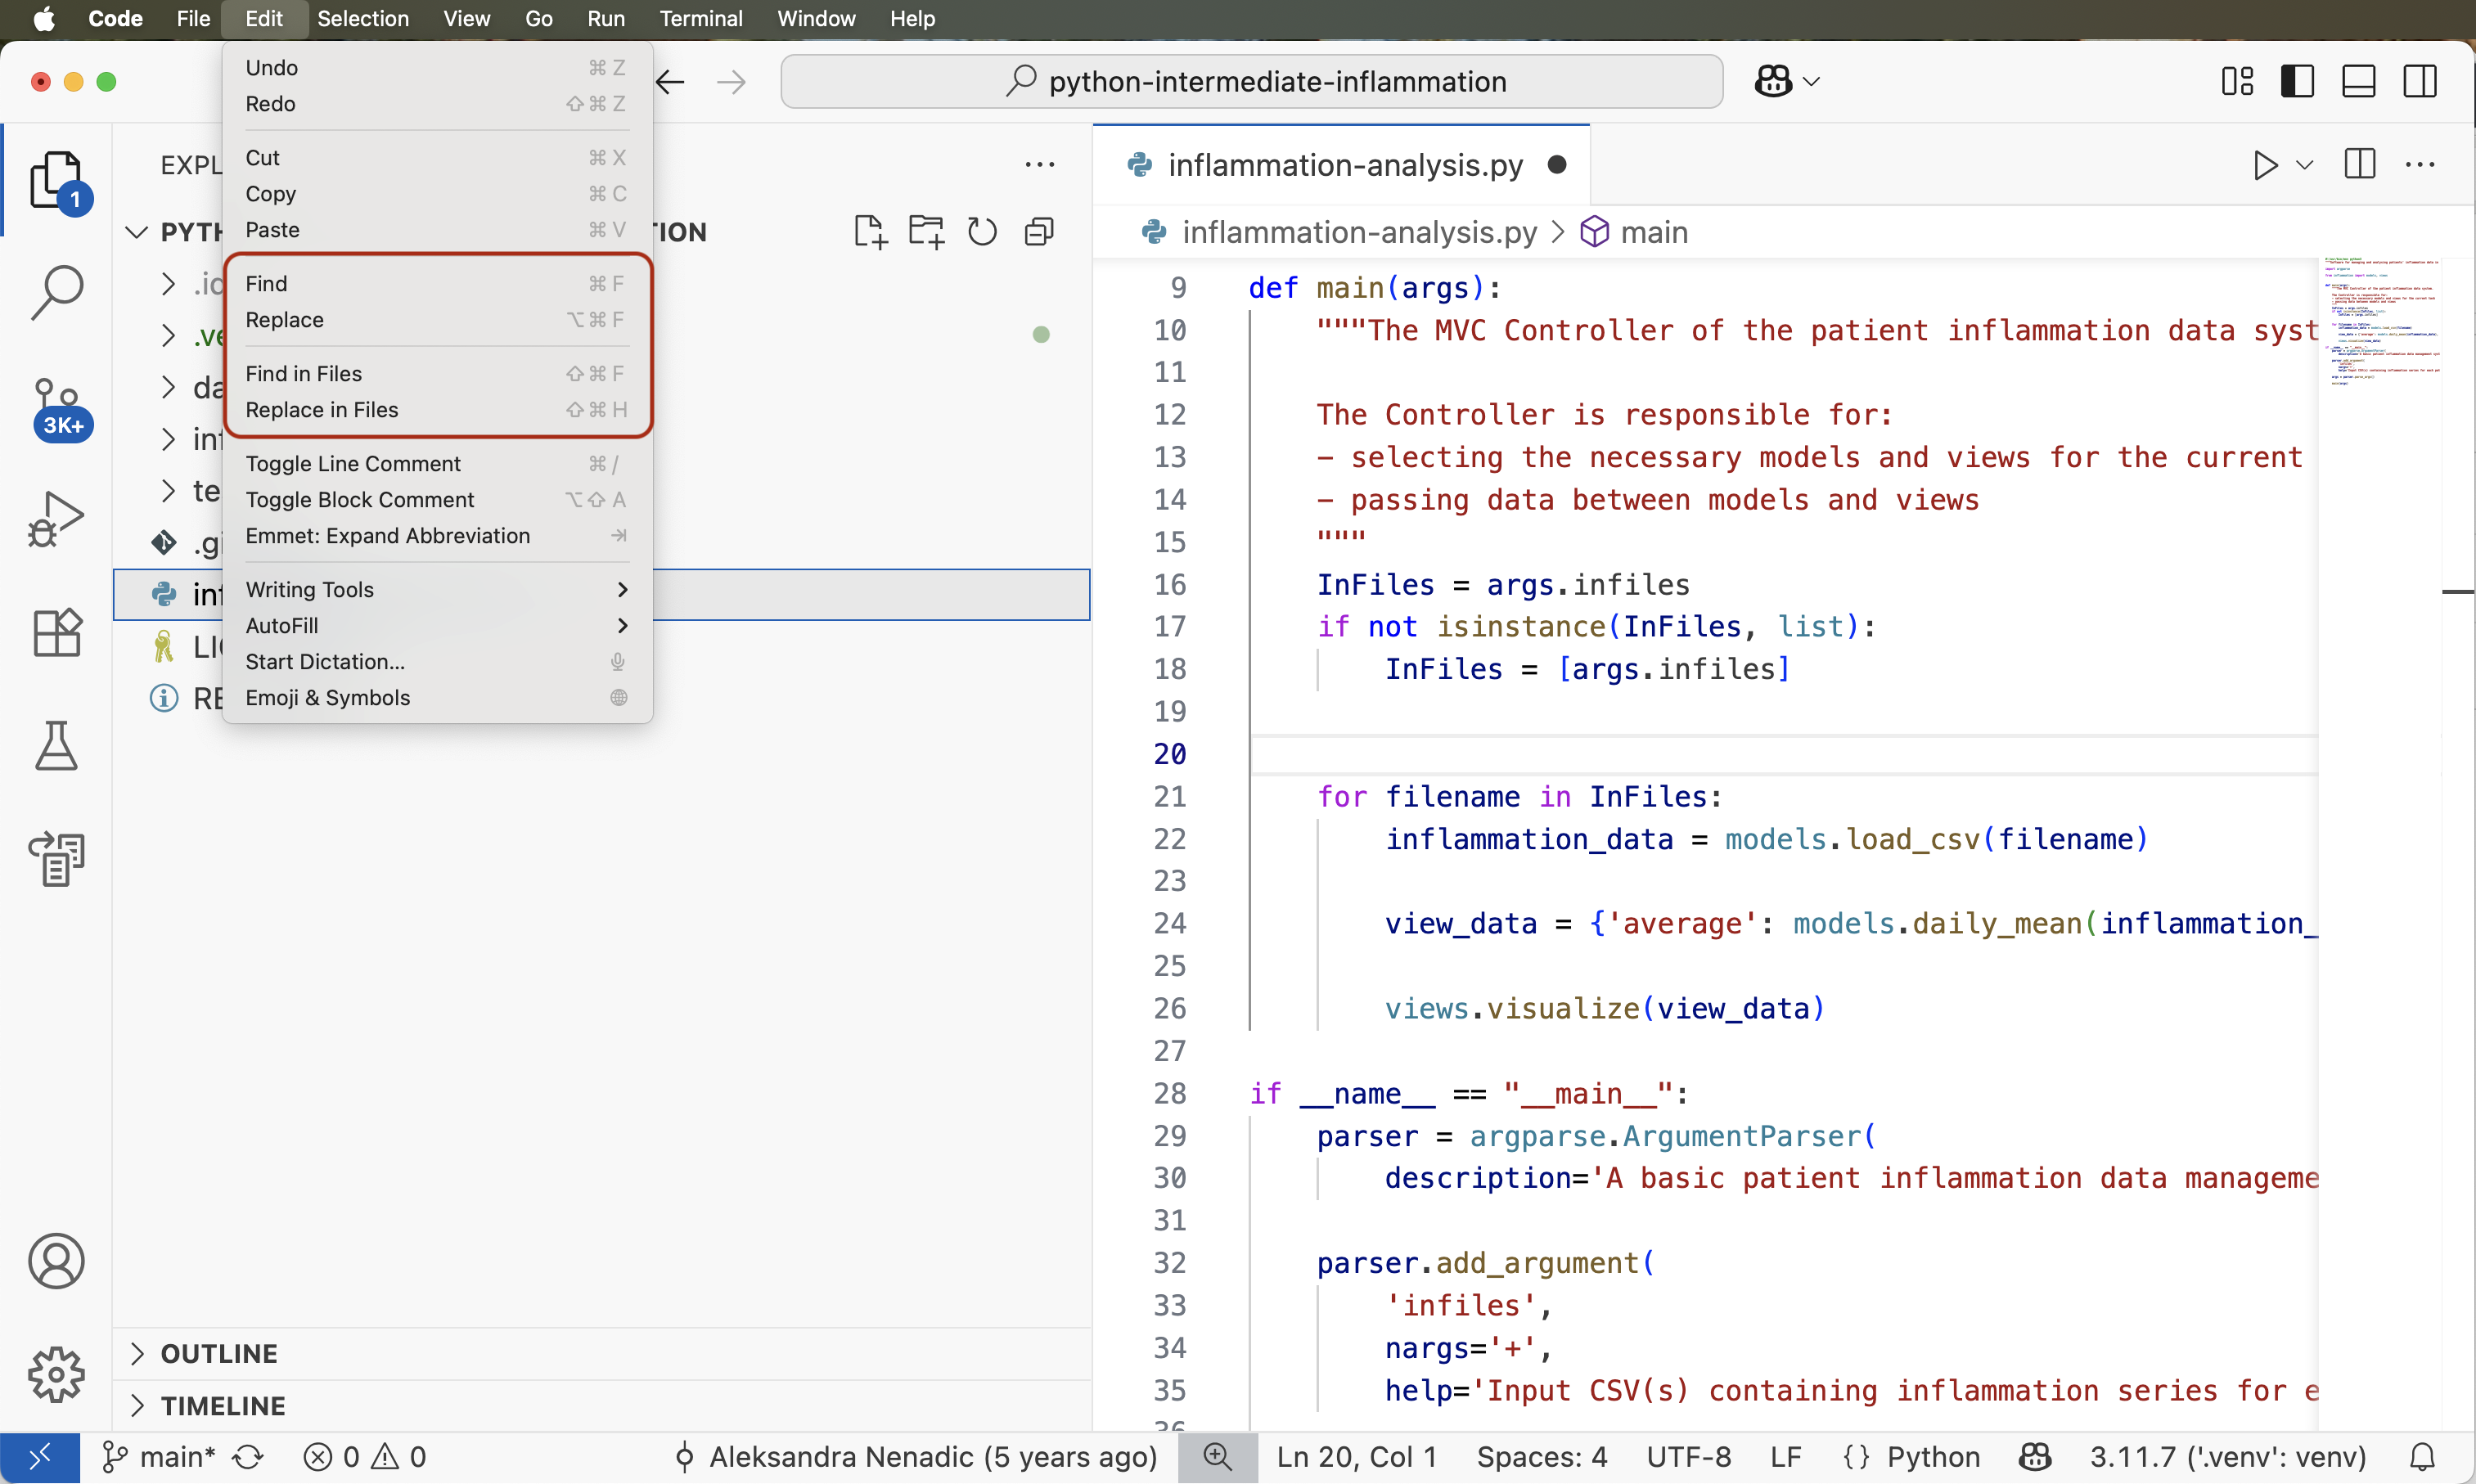
Task: Toggle the bottom panel visibility
Action: 2358,80
